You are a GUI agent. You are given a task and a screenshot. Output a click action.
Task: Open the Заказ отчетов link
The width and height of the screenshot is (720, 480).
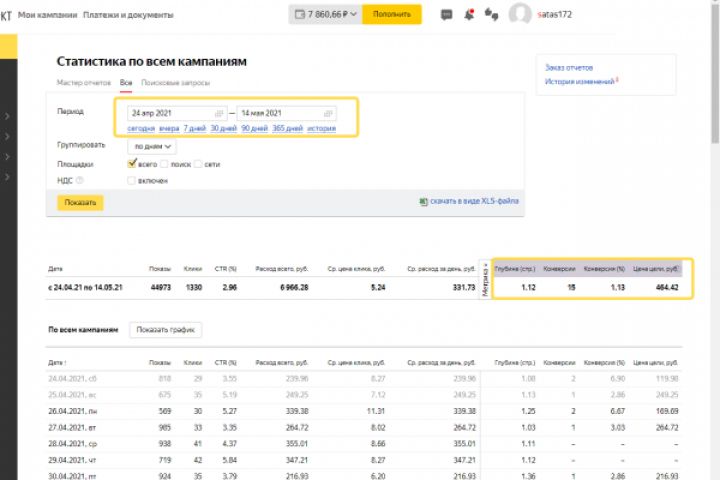[x=568, y=68]
